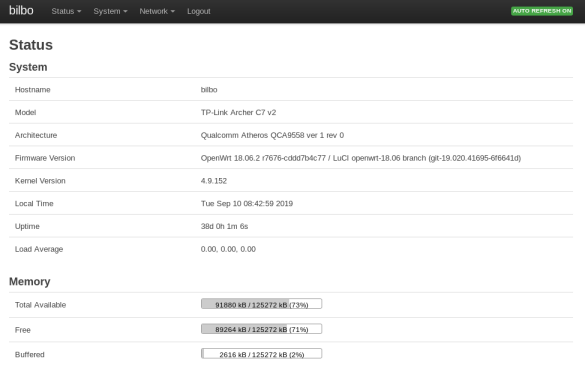Click the System dropdown caret arrow

(x=125, y=12)
